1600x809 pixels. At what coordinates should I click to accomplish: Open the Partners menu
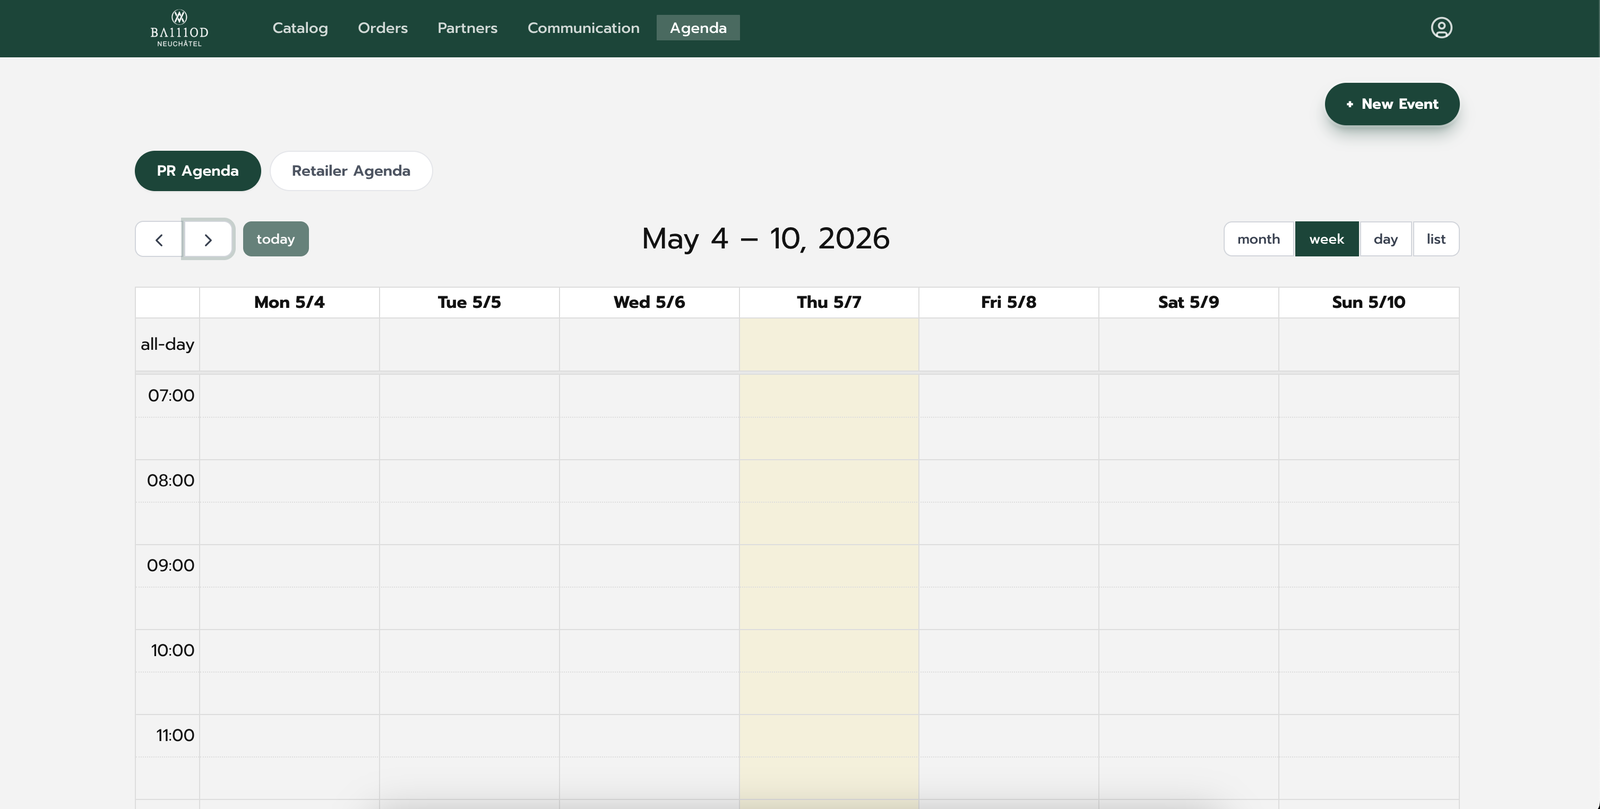point(467,28)
